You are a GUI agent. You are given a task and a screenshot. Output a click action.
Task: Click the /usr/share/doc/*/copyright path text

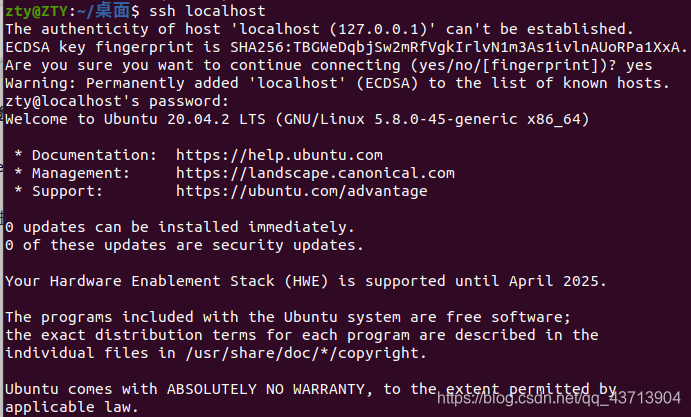tap(306, 353)
